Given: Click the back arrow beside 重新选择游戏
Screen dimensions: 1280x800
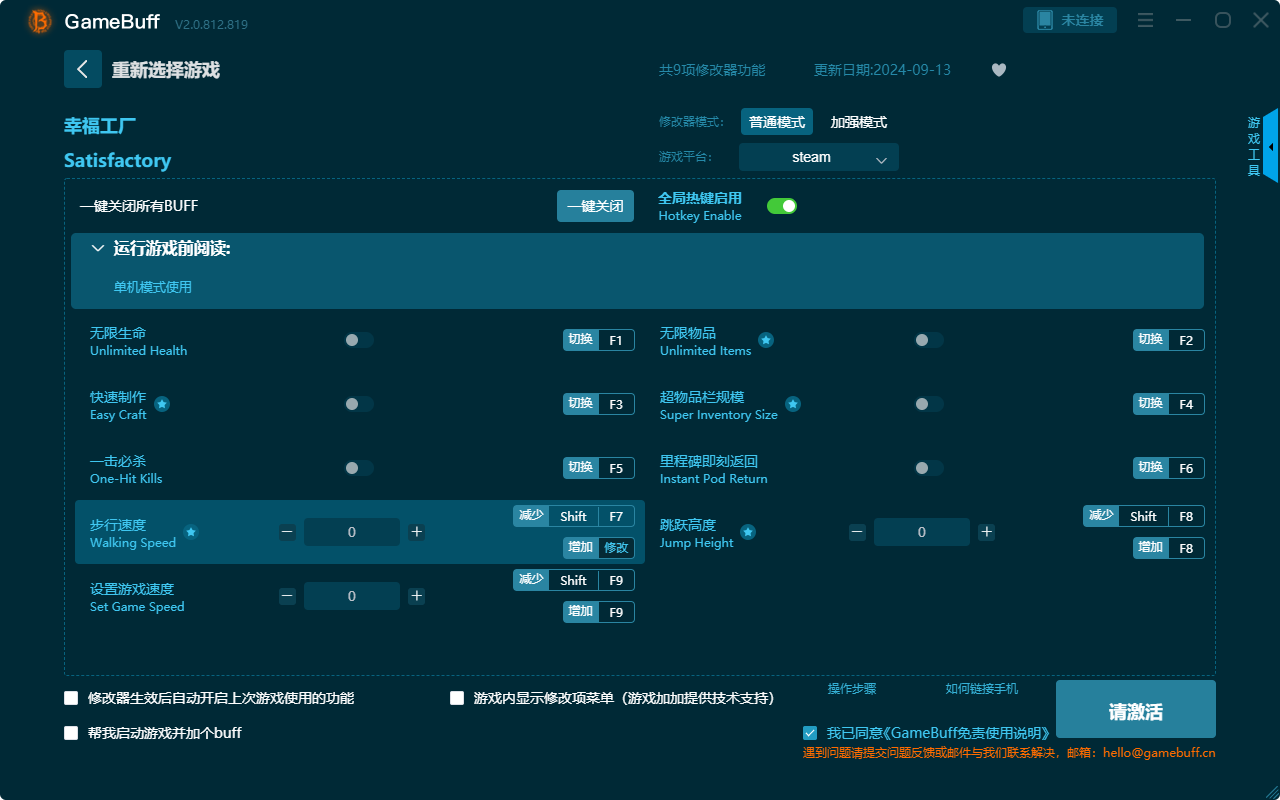Looking at the screenshot, I should coord(83,68).
